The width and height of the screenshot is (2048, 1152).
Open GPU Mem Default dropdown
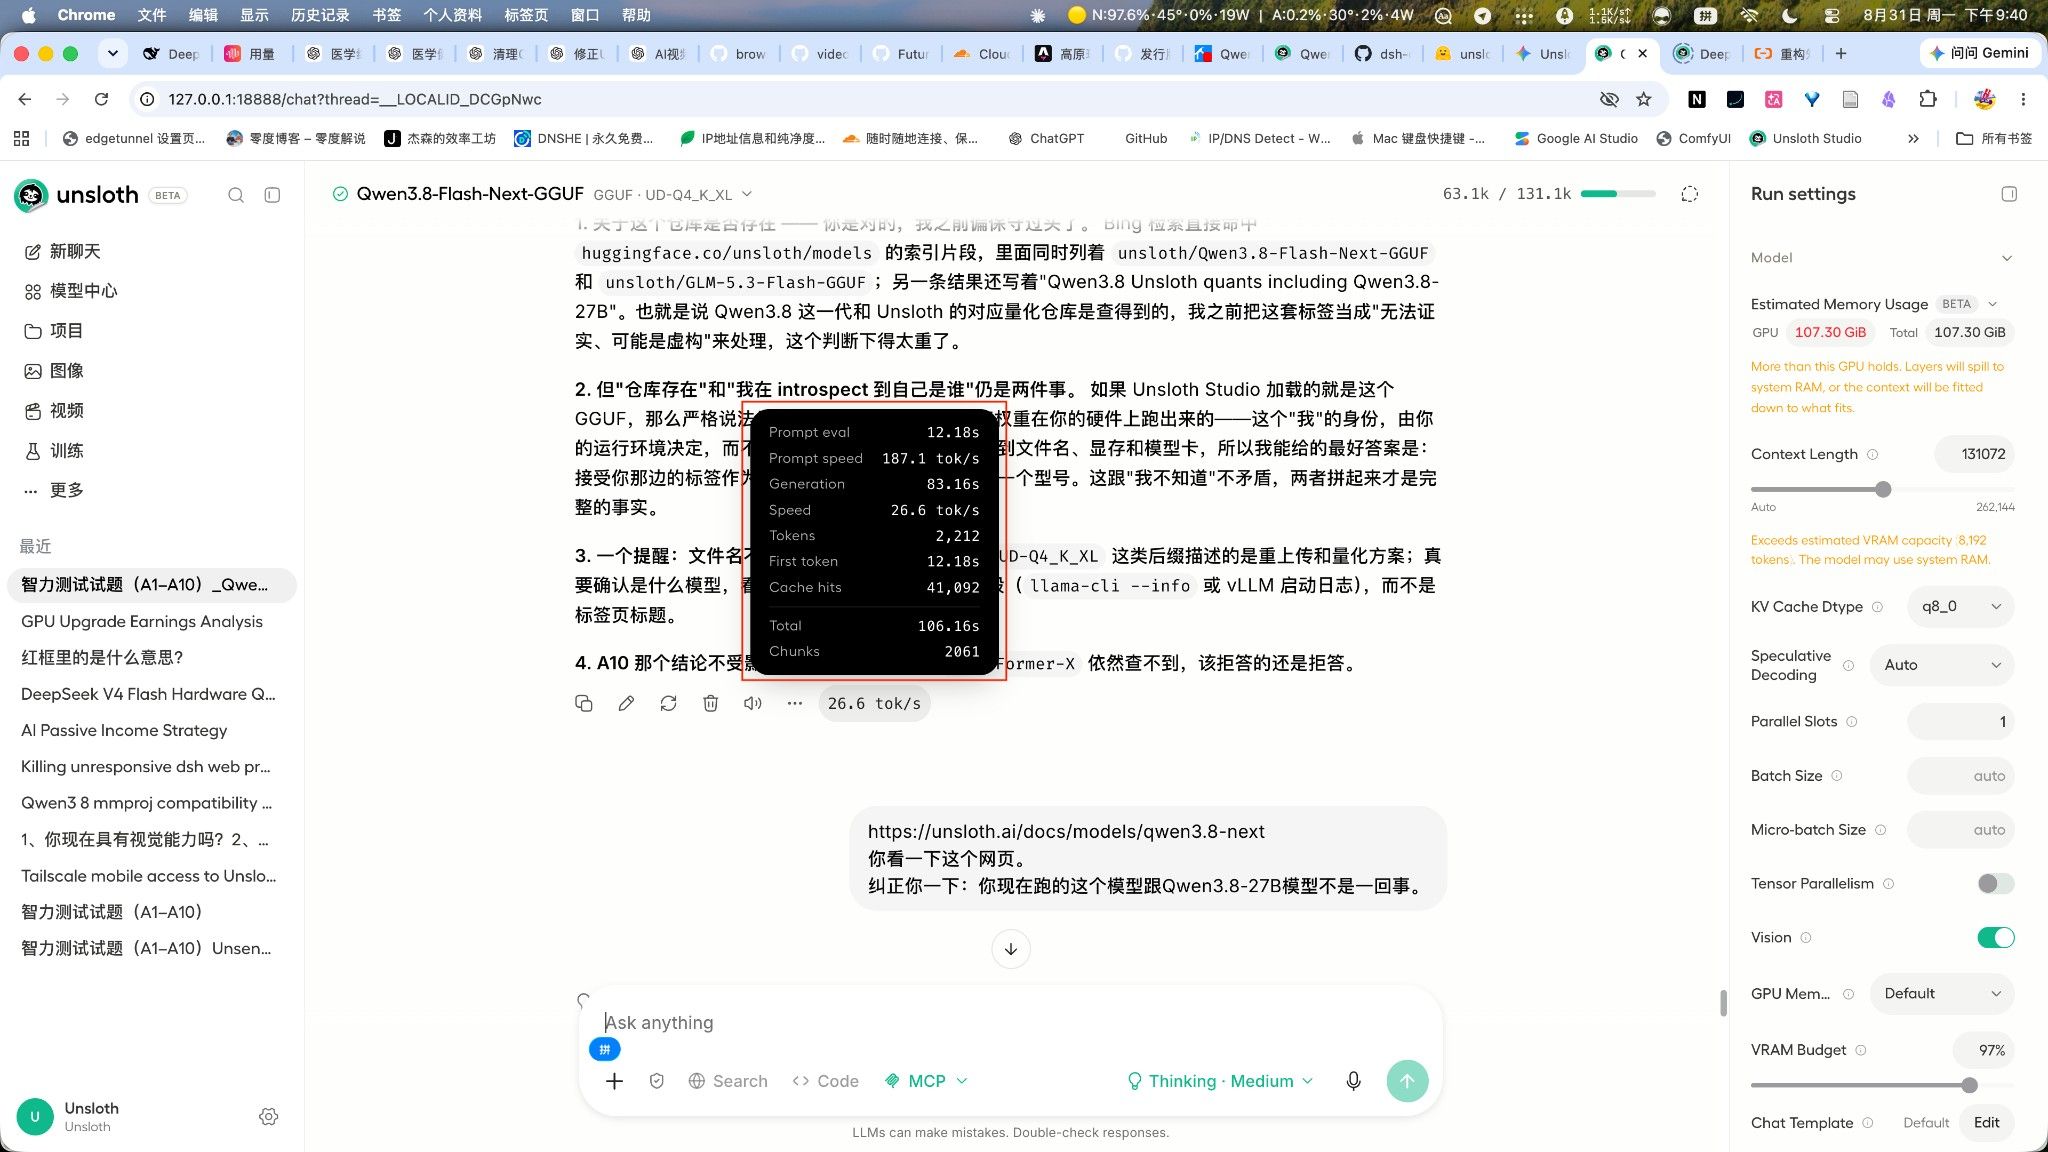(1942, 993)
